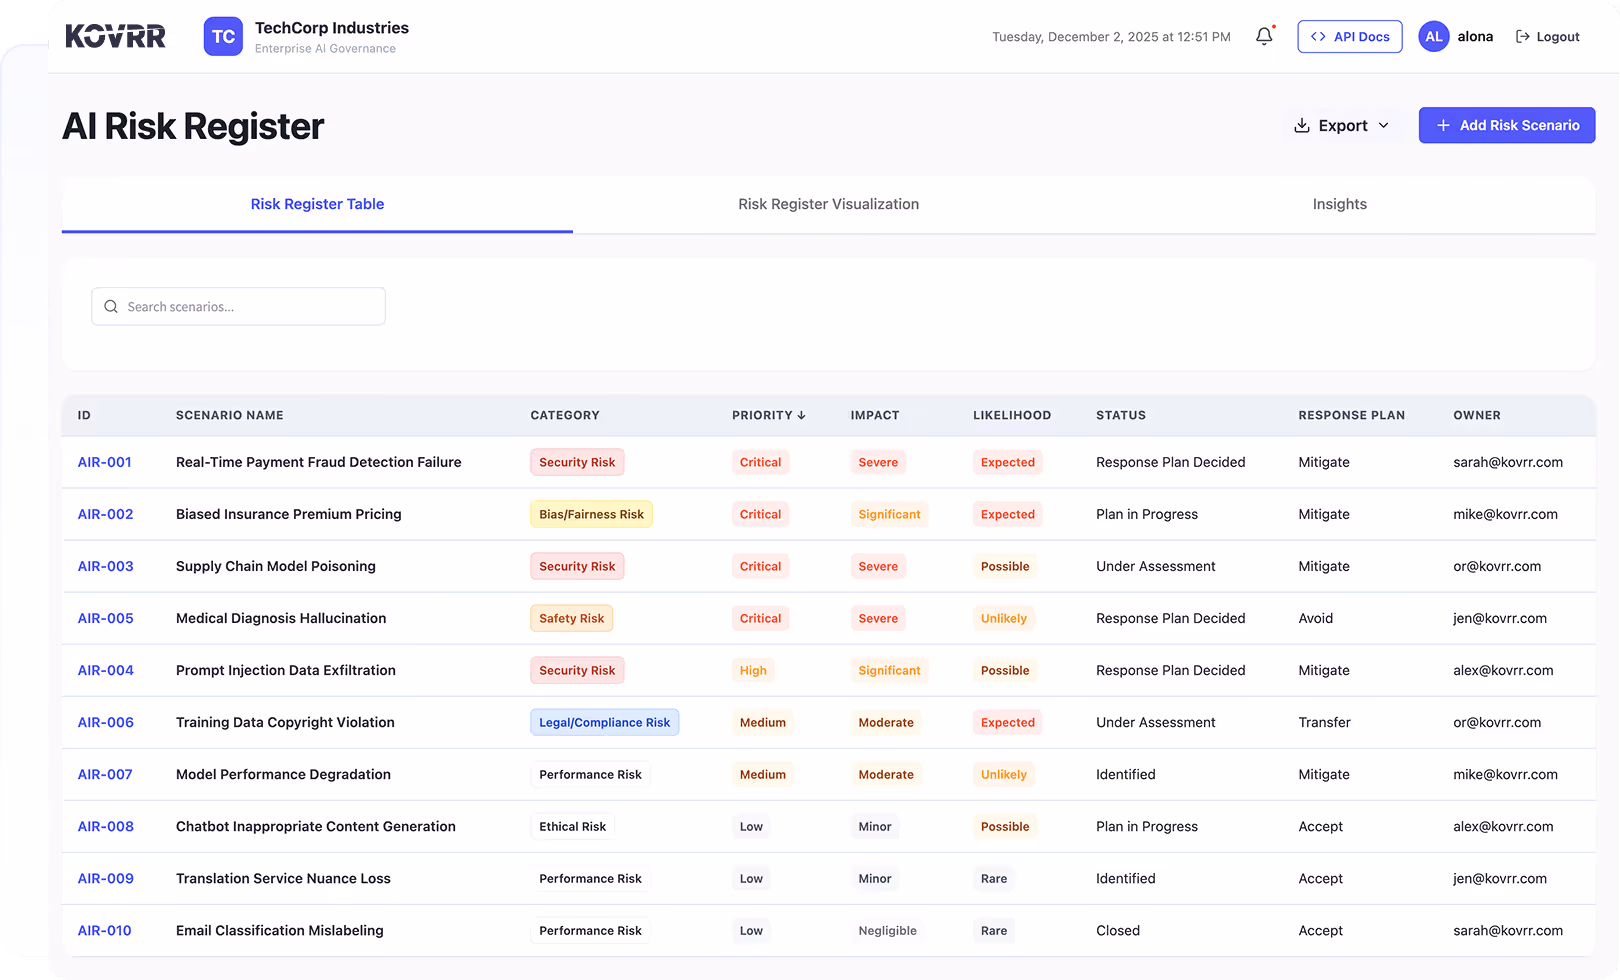
Task: Open risk AIR-010
Action: pyautogui.click(x=105, y=930)
